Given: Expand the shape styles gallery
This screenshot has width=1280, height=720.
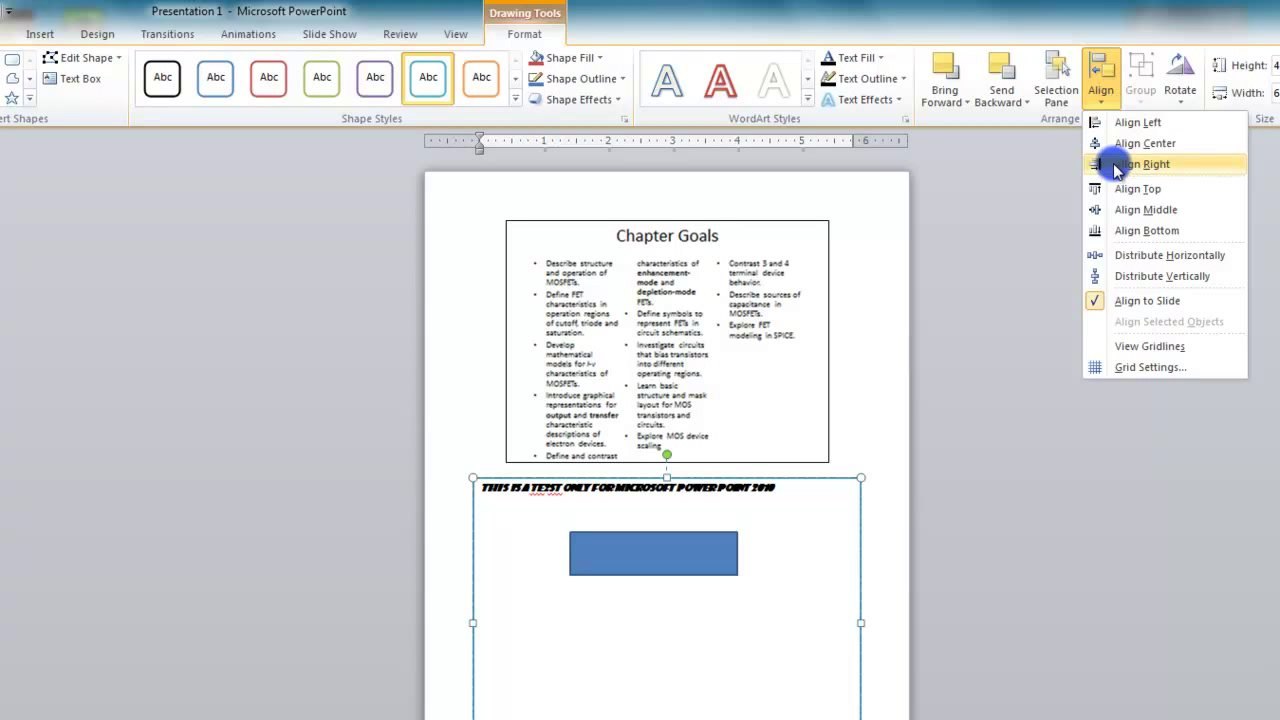Looking at the screenshot, I should pos(516,99).
